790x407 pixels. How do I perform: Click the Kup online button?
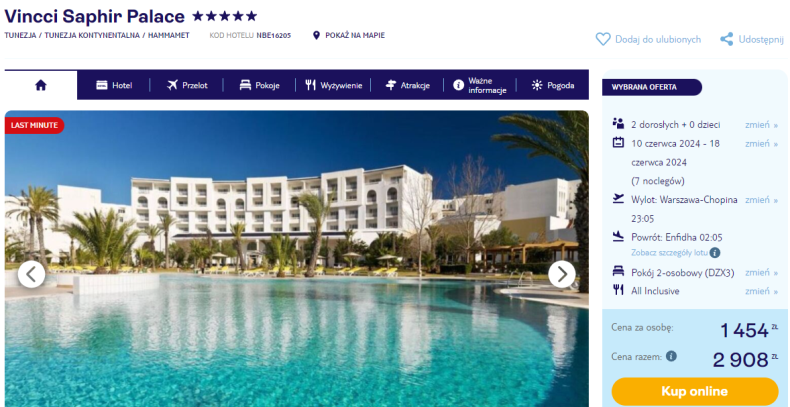695,391
